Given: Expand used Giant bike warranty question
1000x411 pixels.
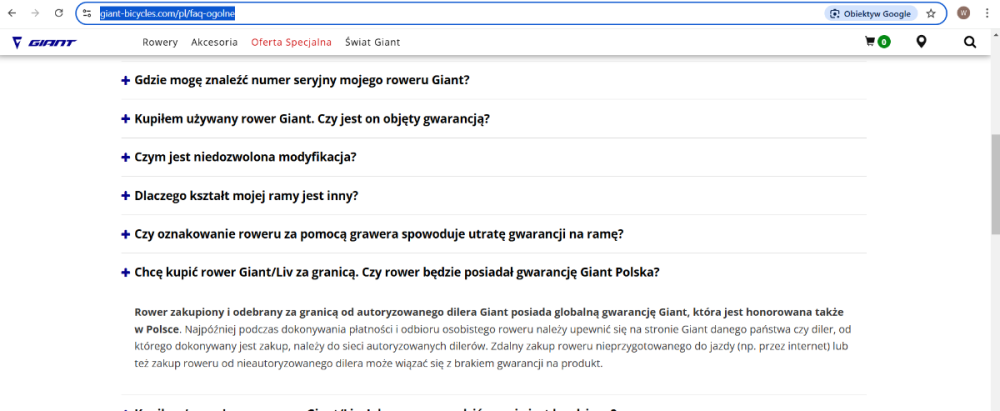Looking at the screenshot, I should point(311,119).
